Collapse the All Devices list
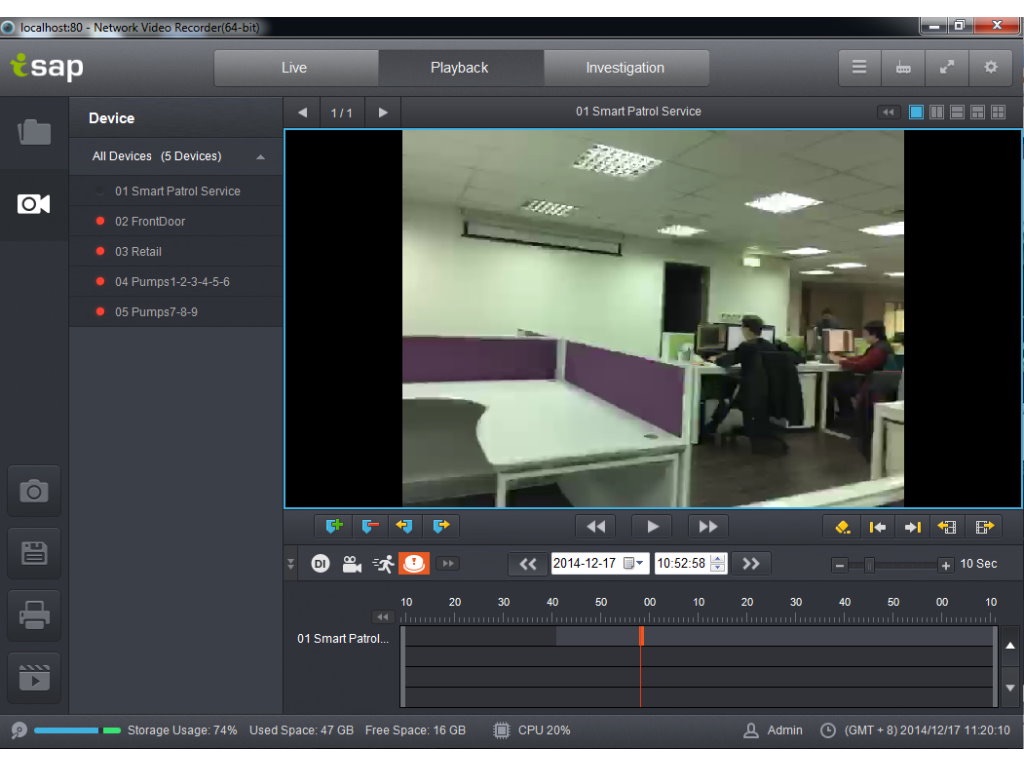Screen dimensions: 1024x768 (x=260, y=157)
